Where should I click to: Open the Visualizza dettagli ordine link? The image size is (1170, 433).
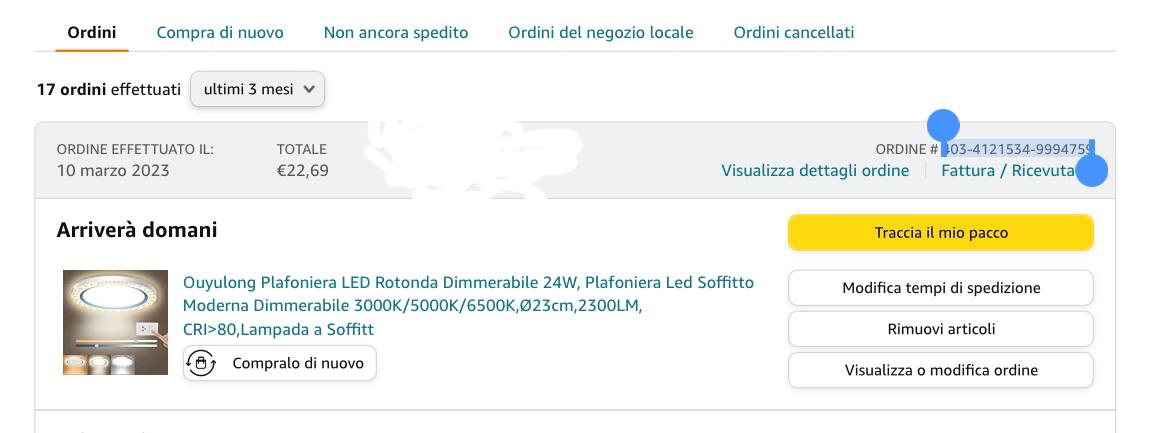click(x=815, y=170)
